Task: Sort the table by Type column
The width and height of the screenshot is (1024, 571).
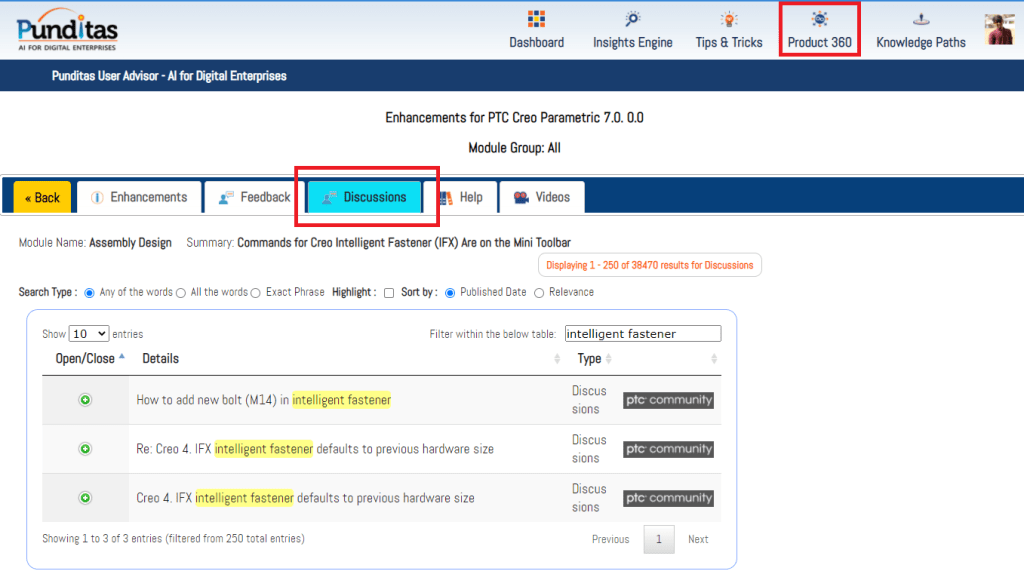Action: tap(589, 358)
